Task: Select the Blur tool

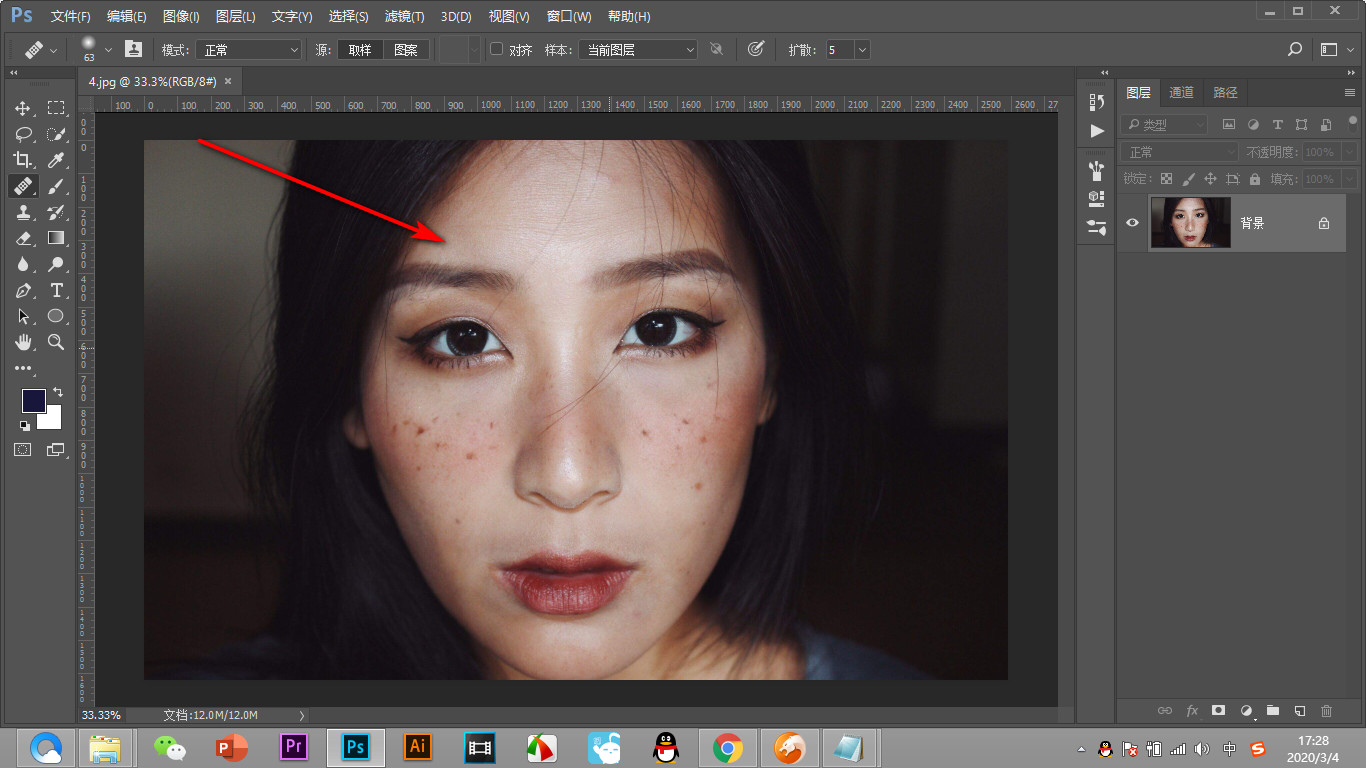Action: pyautogui.click(x=23, y=264)
